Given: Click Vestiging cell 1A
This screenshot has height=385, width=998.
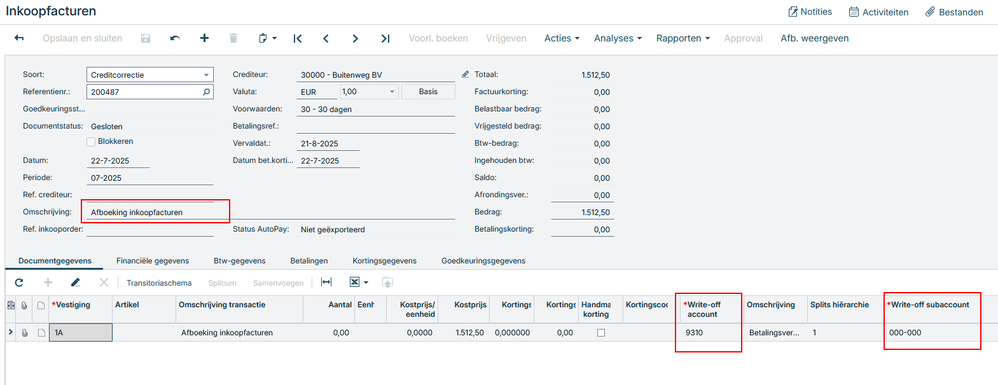Looking at the screenshot, I should click(x=81, y=333).
